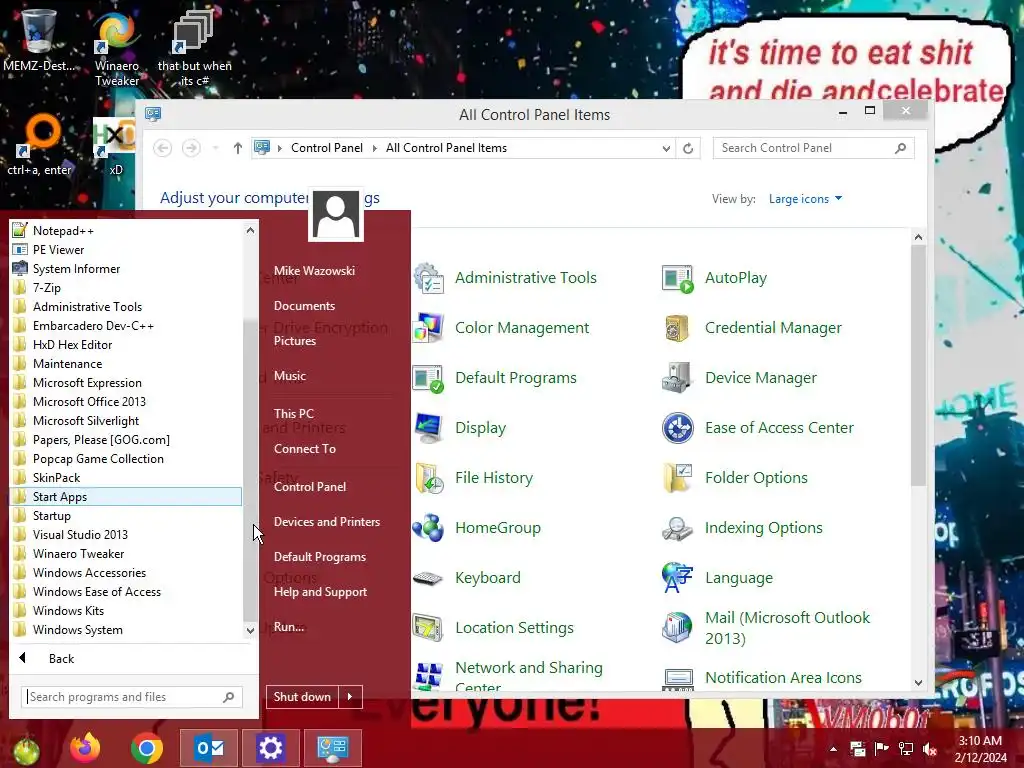Click the gear settings taskbar icon
Viewport: 1024px width, 768px height.
[x=270, y=748]
